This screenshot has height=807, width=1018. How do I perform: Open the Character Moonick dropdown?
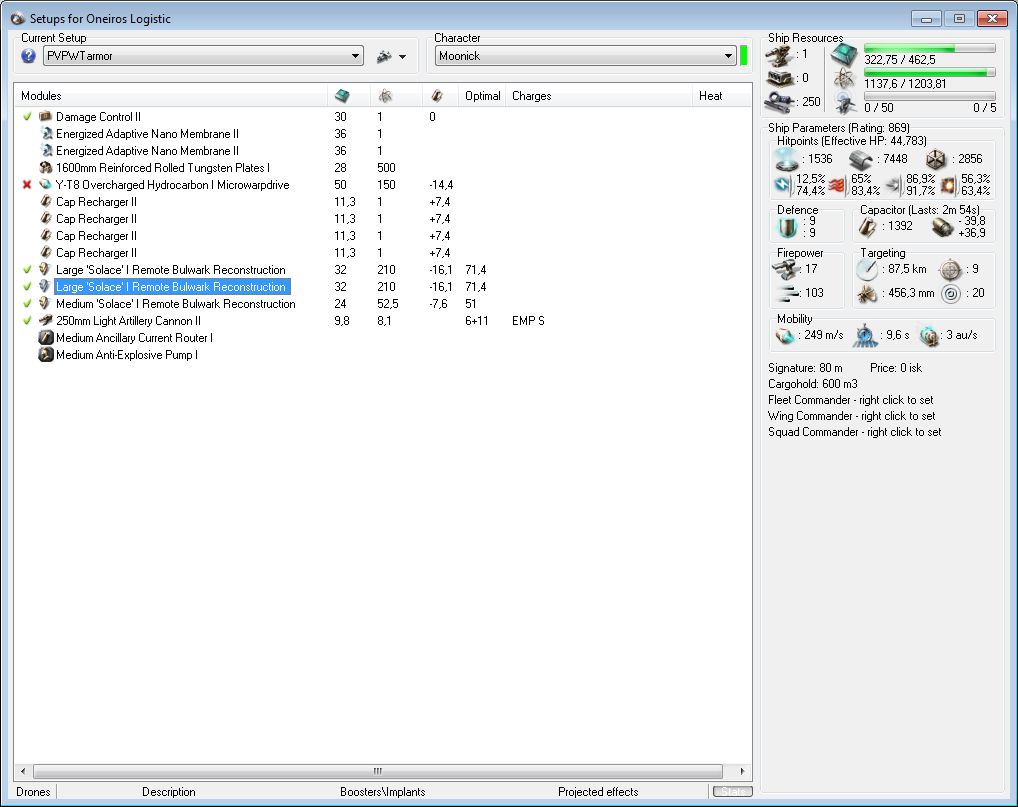[x=586, y=56]
